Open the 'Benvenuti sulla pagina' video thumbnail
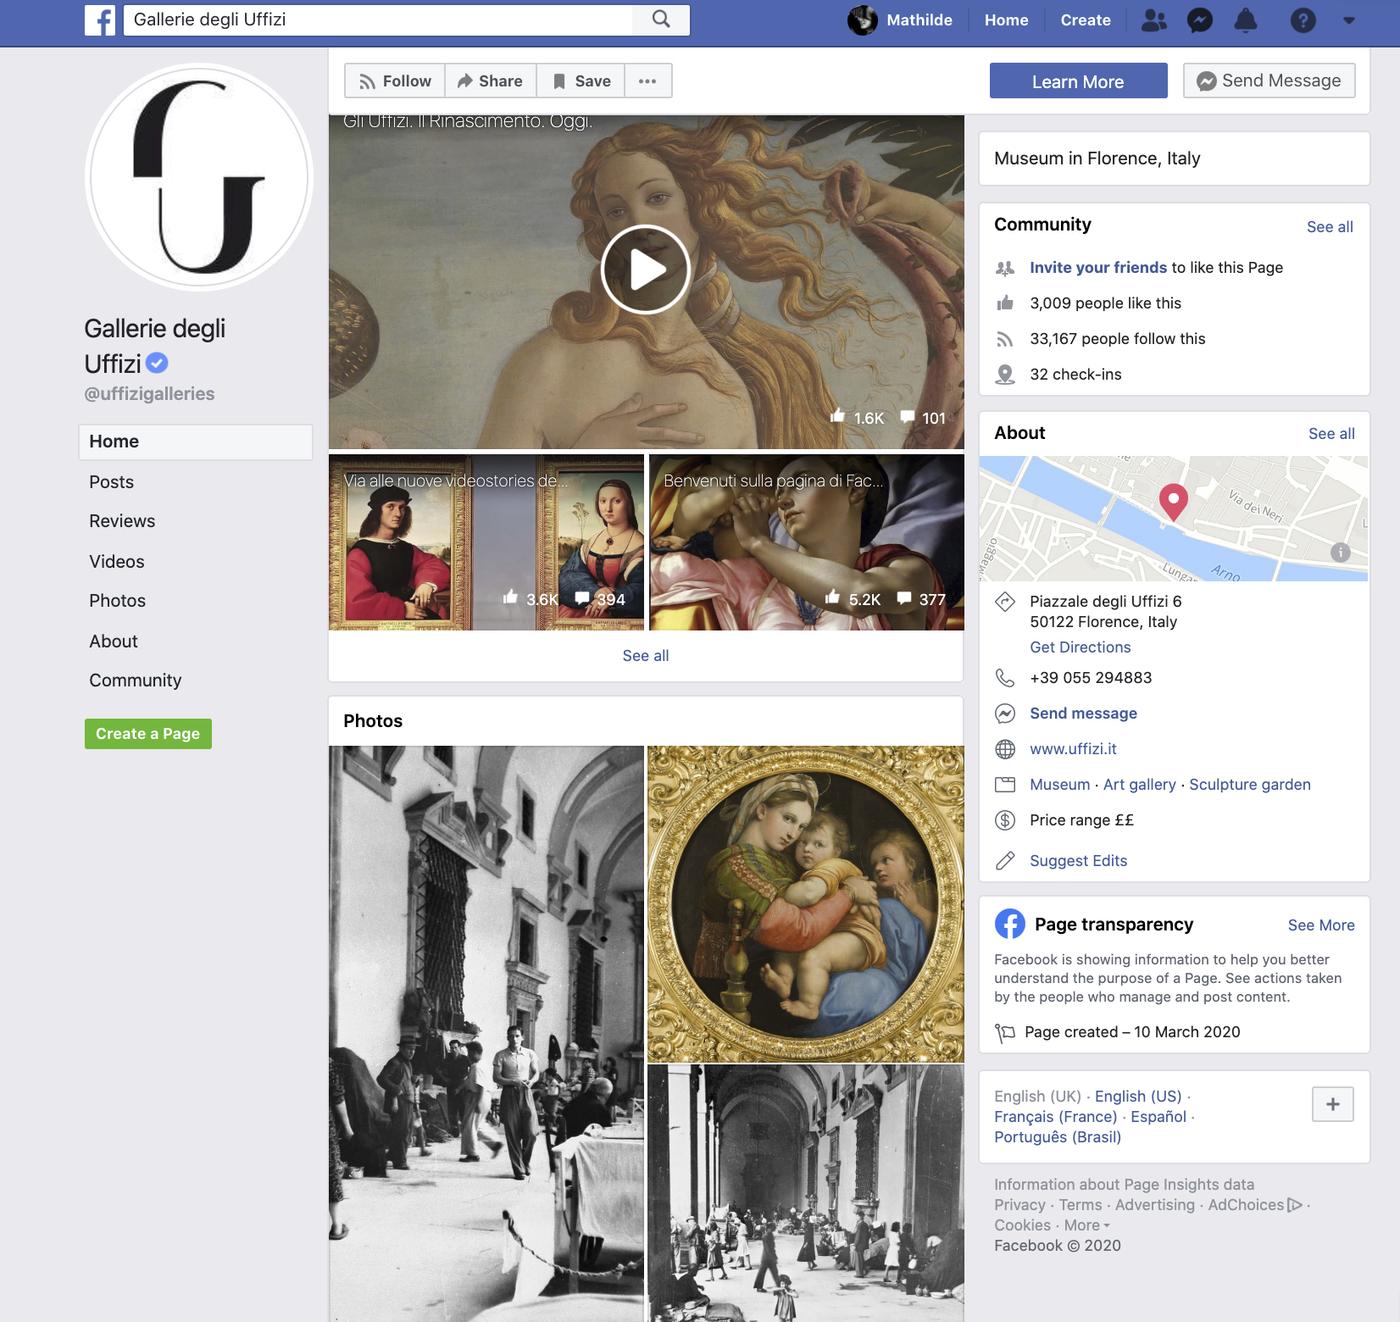This screenshot has height=1322, width=1400. tap(806, 542)
